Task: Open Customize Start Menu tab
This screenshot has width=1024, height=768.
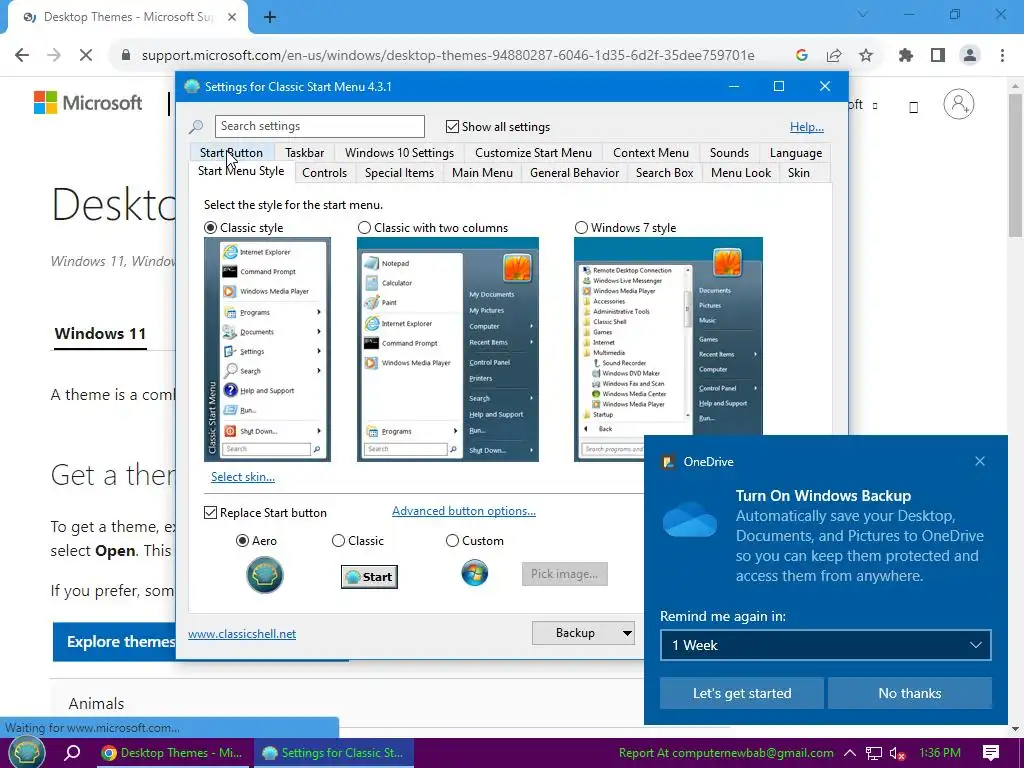Action: tap(534, 153)
